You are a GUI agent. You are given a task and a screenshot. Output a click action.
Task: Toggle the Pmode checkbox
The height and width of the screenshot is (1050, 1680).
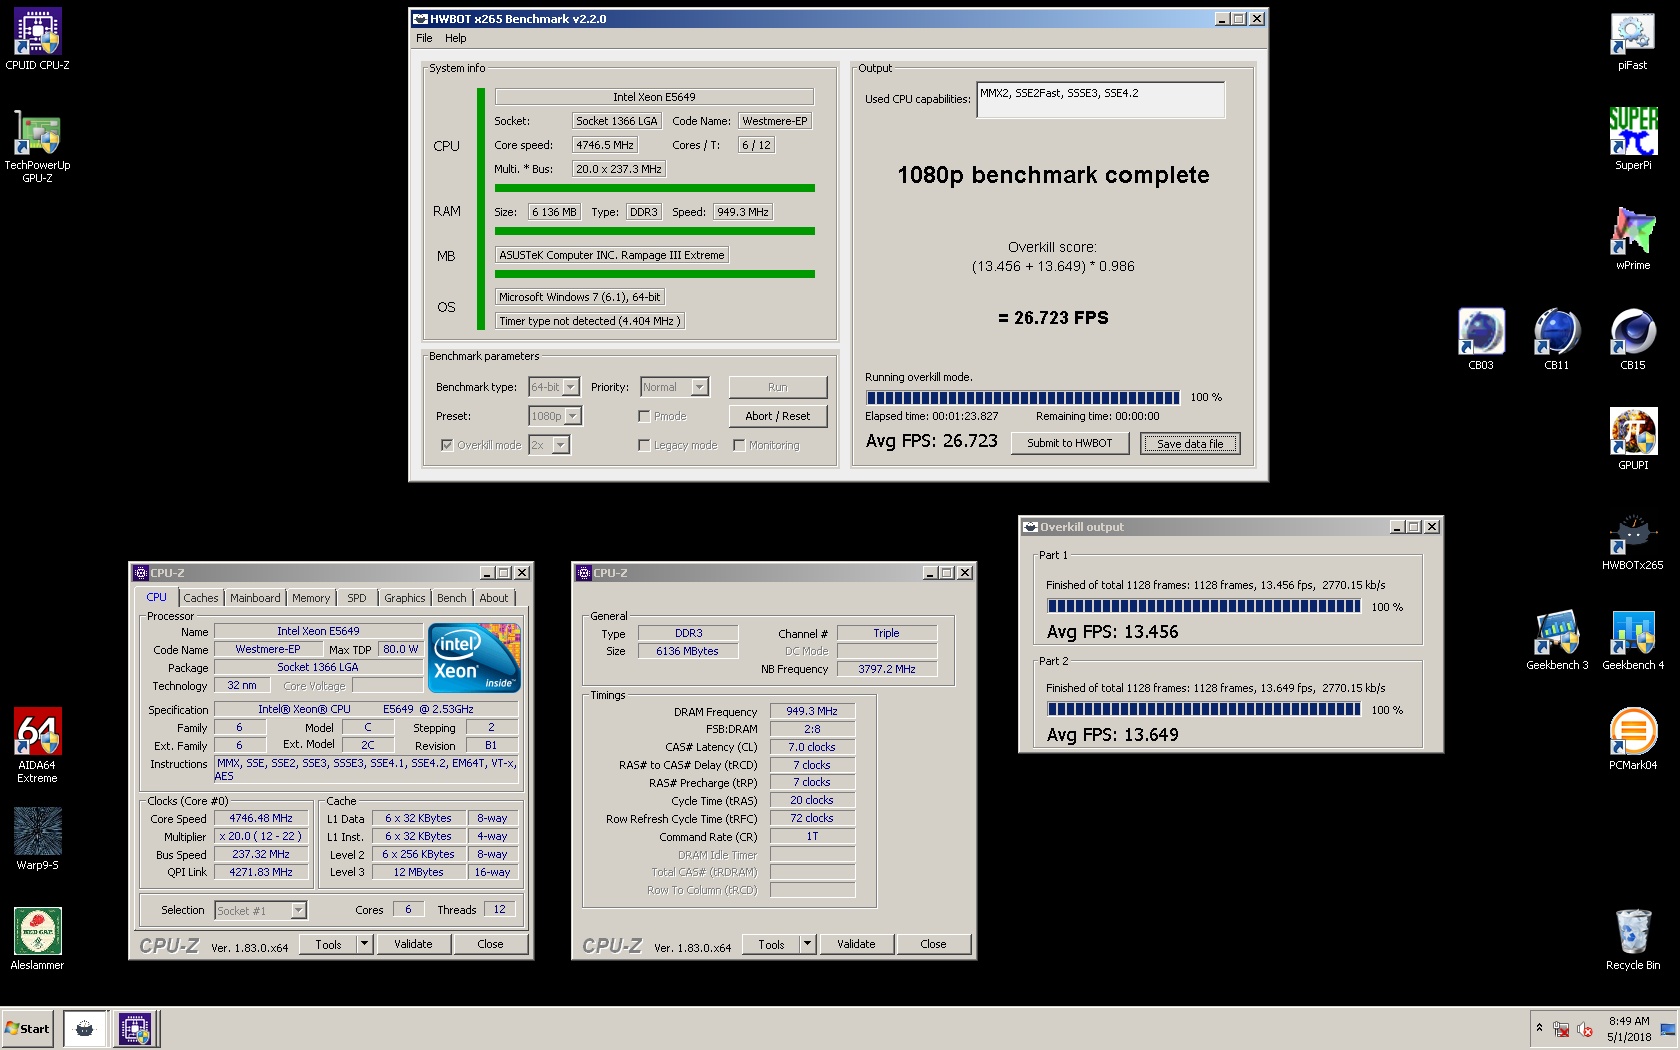tap(644, 416)
